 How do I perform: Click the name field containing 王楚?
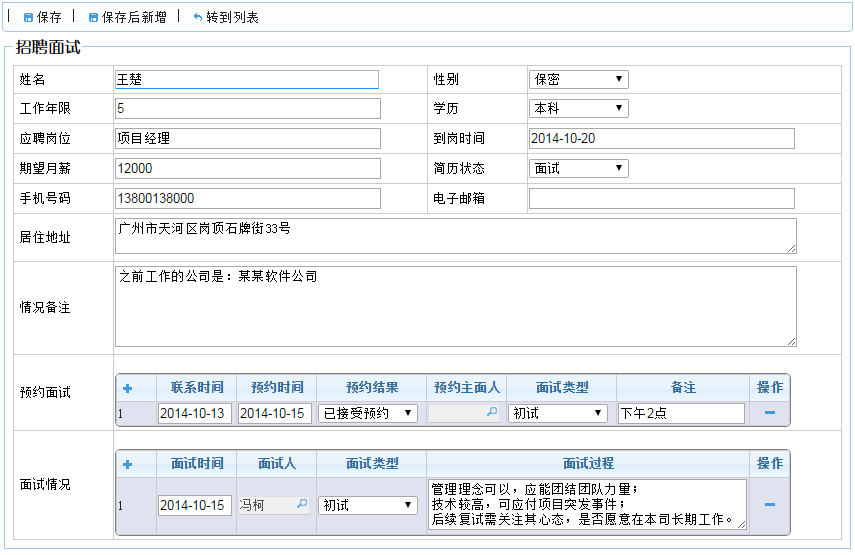[x=247, y=79]
